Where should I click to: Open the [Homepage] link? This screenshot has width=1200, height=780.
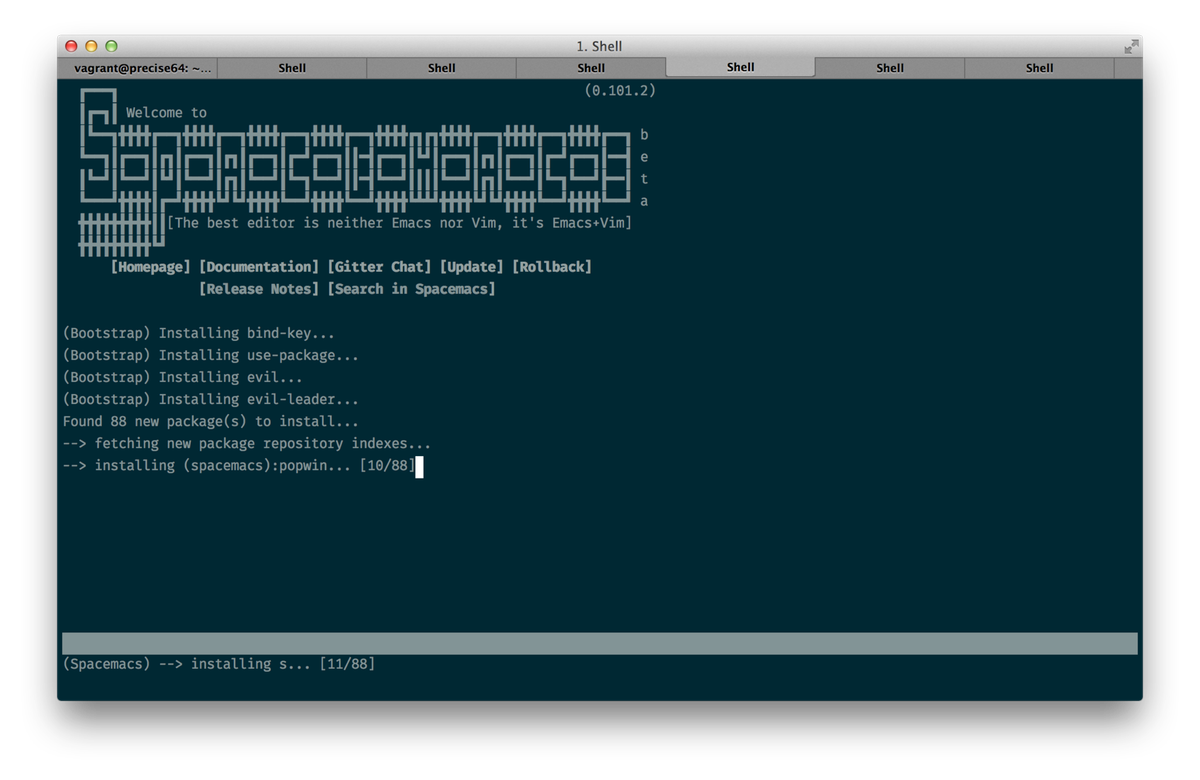pyautogui.click(x=150, y=267)
